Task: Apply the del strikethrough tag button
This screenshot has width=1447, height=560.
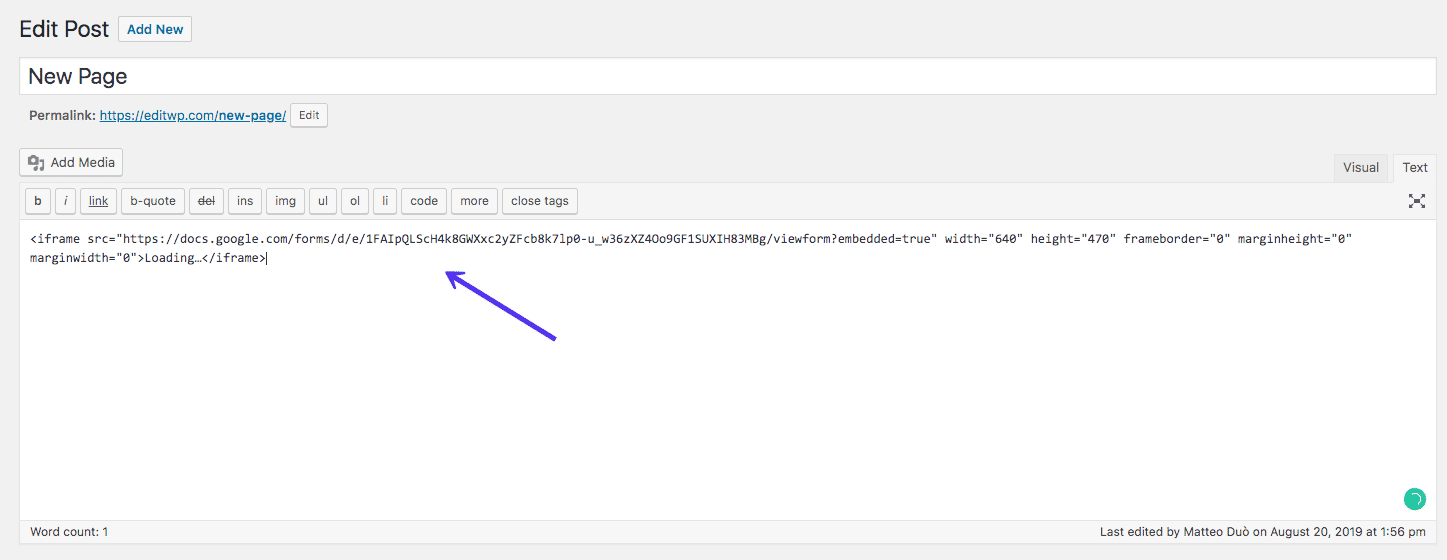Action: click(x=206, y=201)
